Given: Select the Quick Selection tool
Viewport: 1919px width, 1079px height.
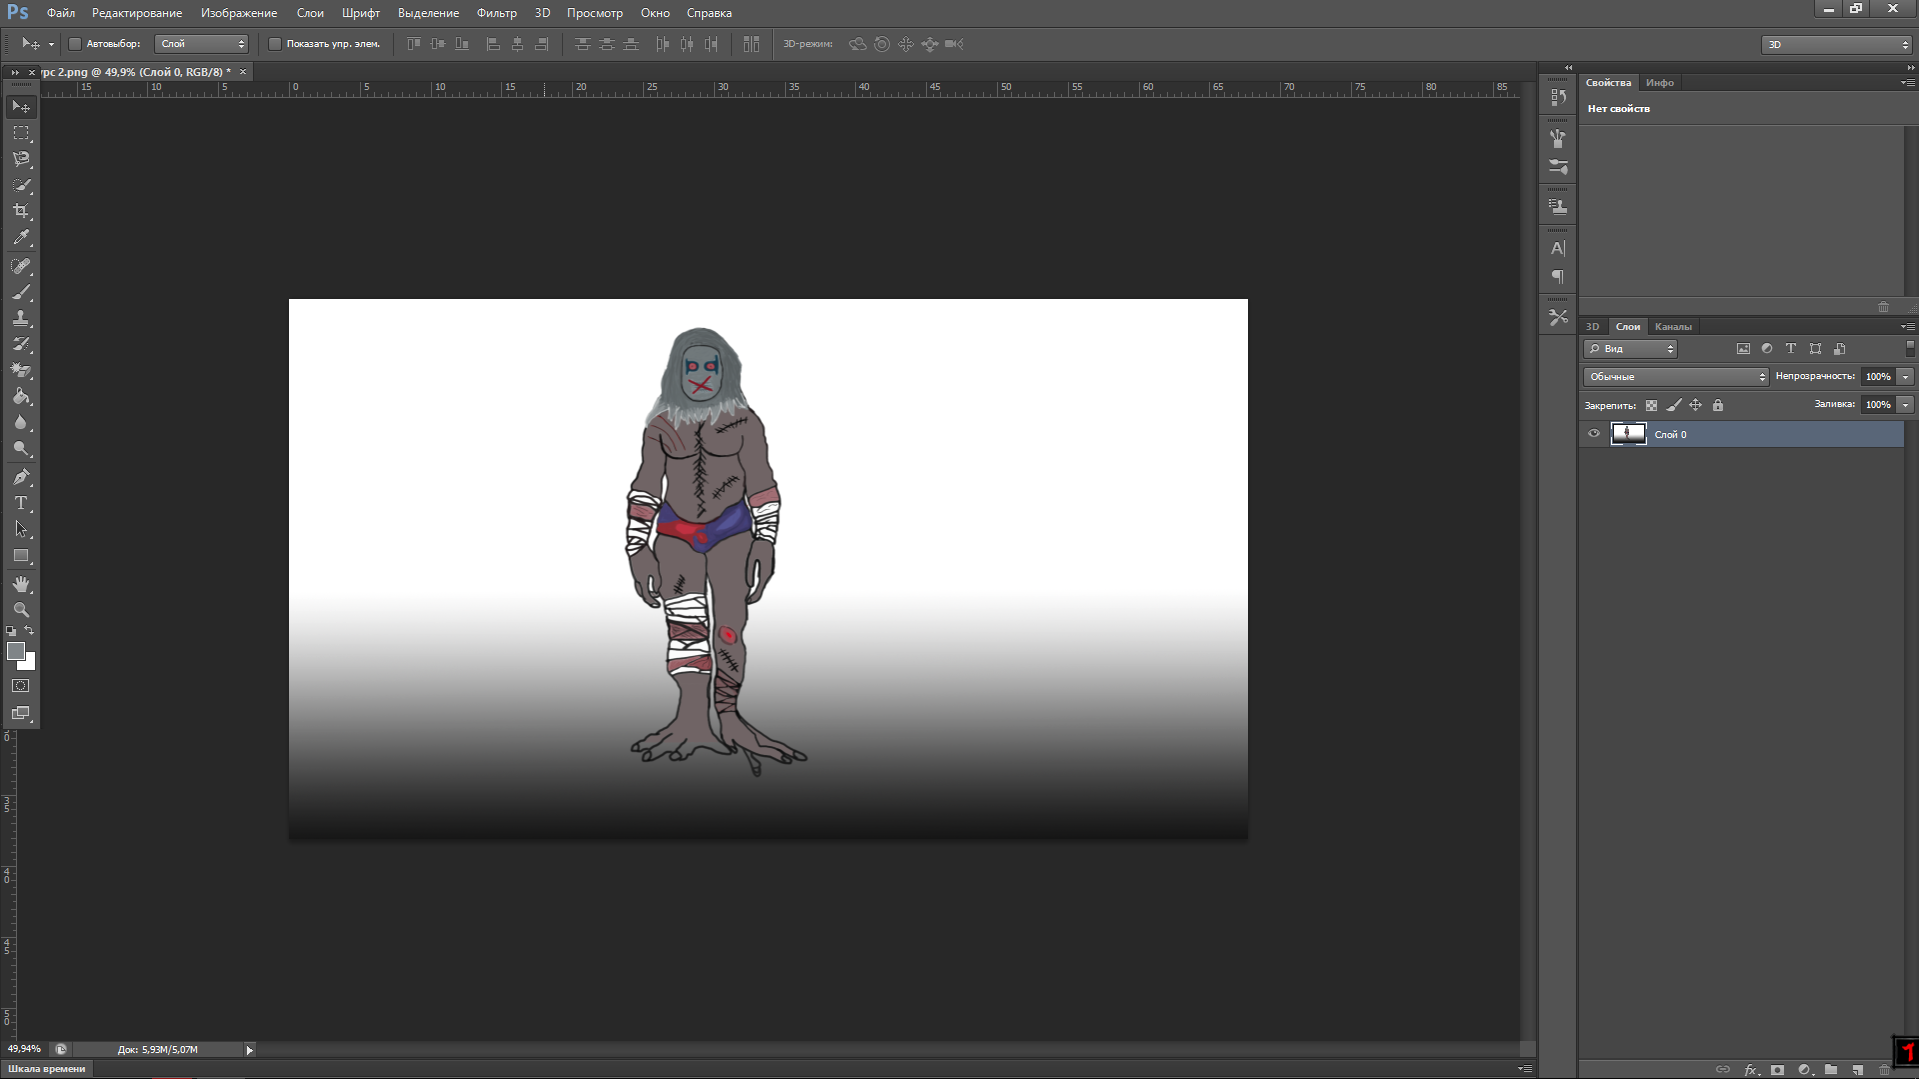Looking at the screenshot, I should (21, 185).
